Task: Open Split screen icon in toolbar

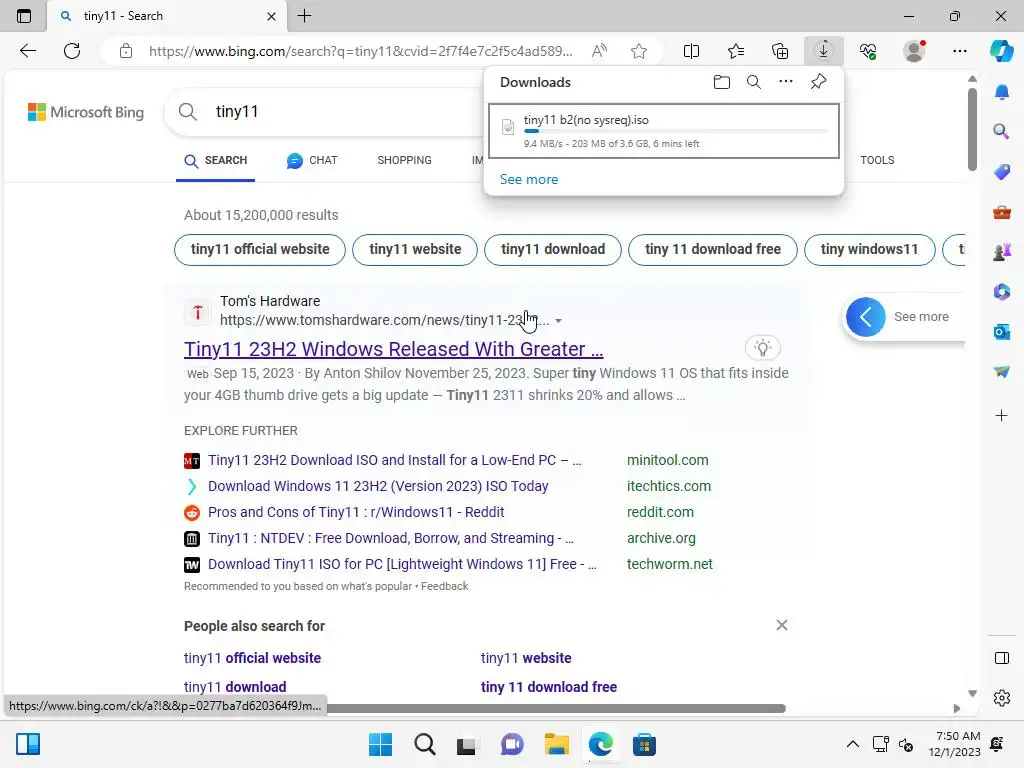Action: 691,51
